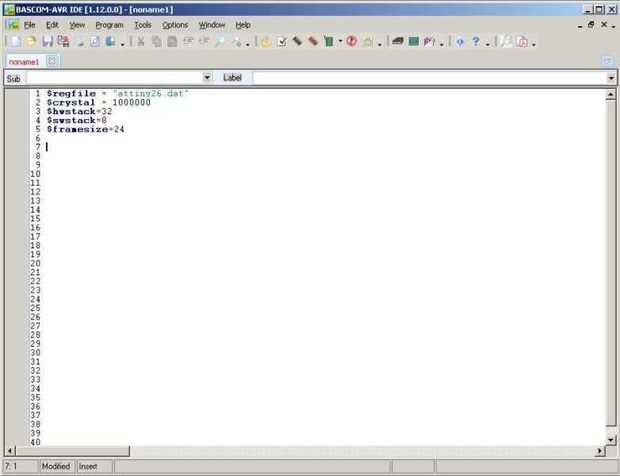Click the Modified status bar entry
Screen dimensions: 620x476
point(56,467)
